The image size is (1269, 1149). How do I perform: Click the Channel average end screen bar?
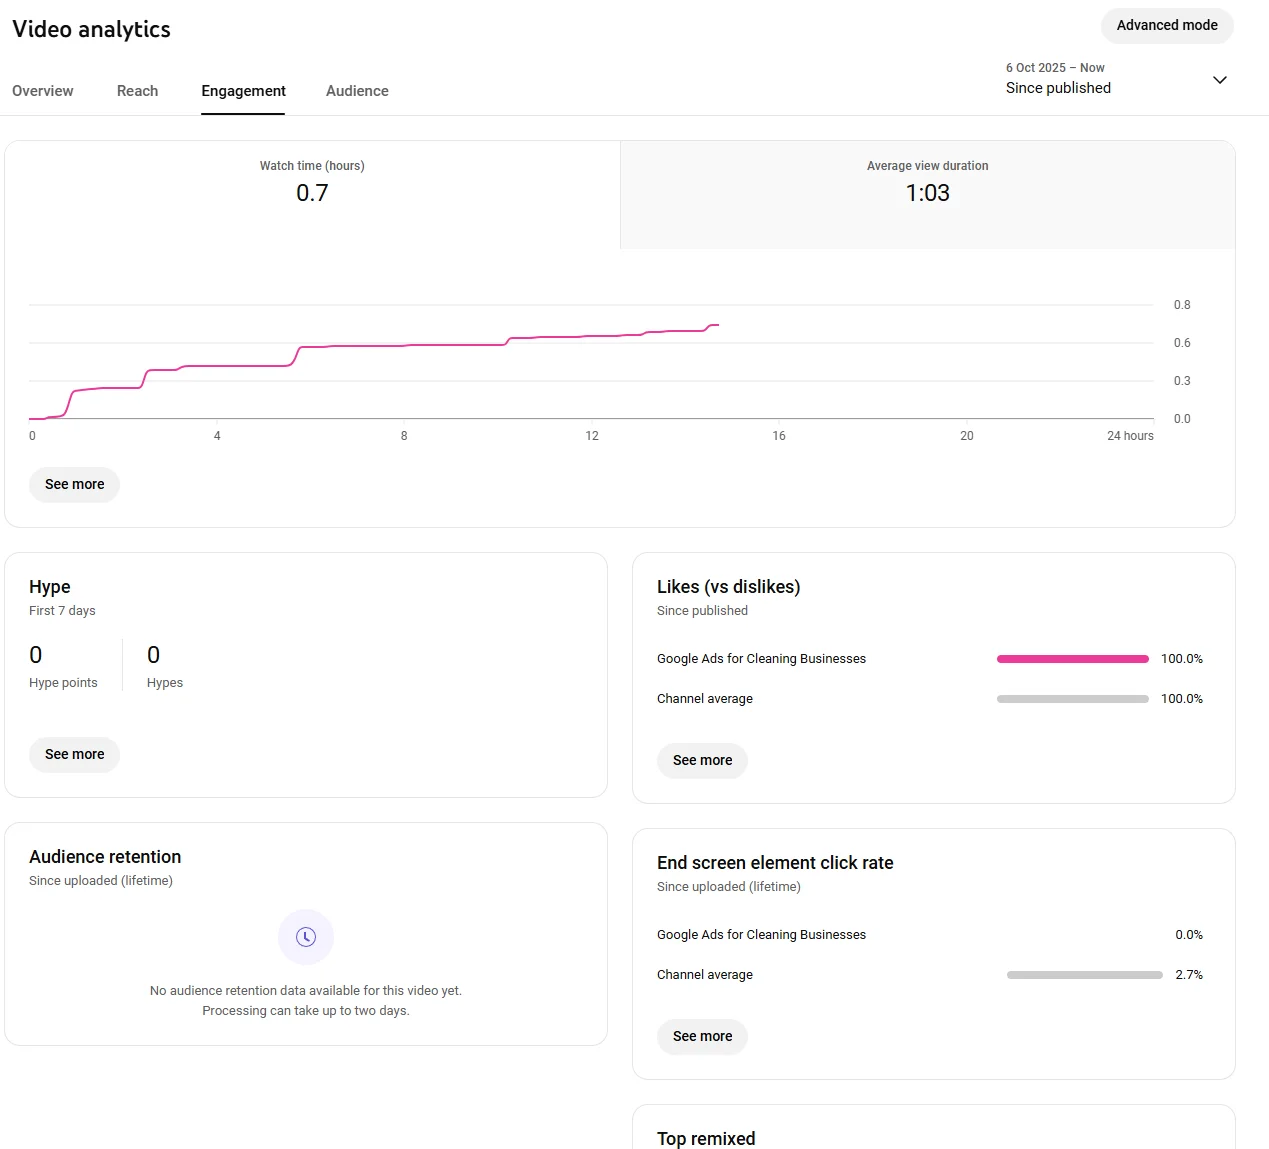(x=1084, y=975)
